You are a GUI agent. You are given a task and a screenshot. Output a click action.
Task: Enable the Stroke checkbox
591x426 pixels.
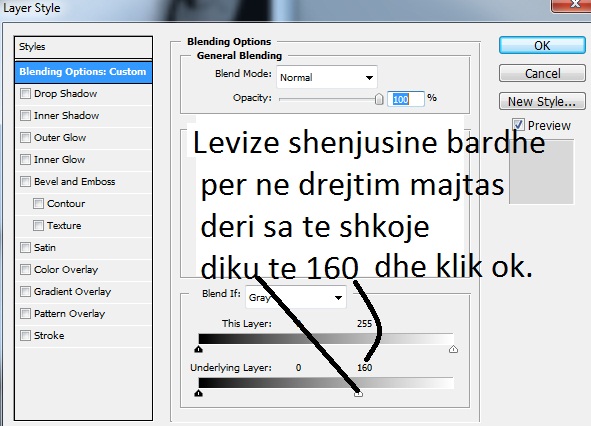pyautogui.click(x=26, y=336)
